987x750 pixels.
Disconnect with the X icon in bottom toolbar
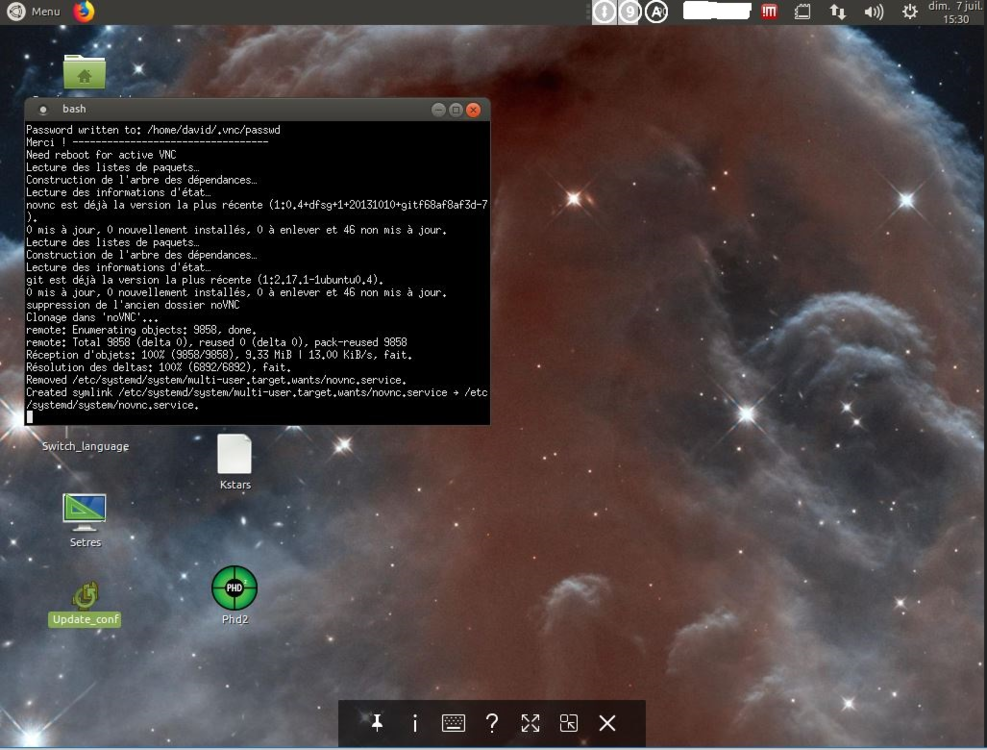click(607, 723)
